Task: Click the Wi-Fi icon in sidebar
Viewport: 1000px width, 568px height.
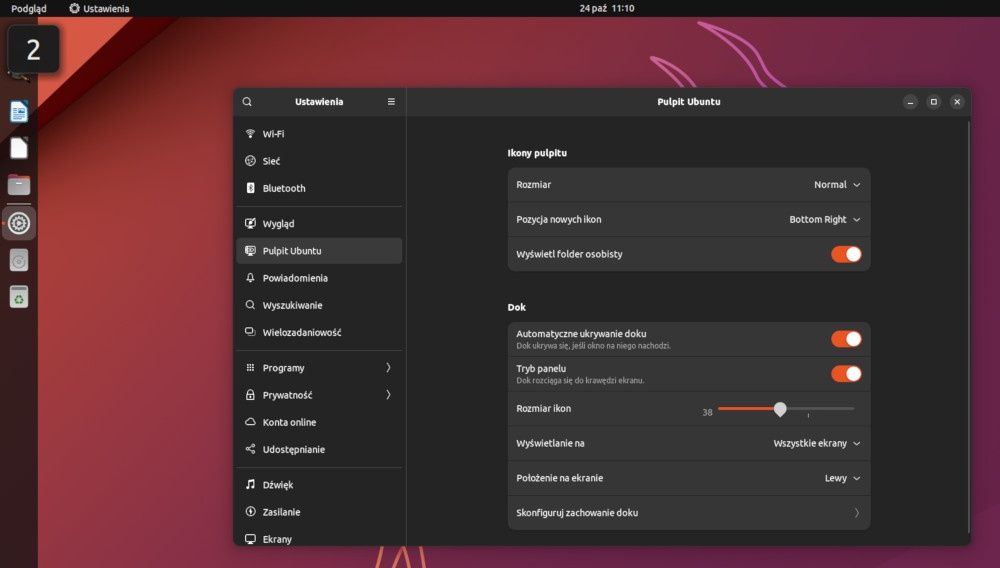Action: (x=250, y=134)
